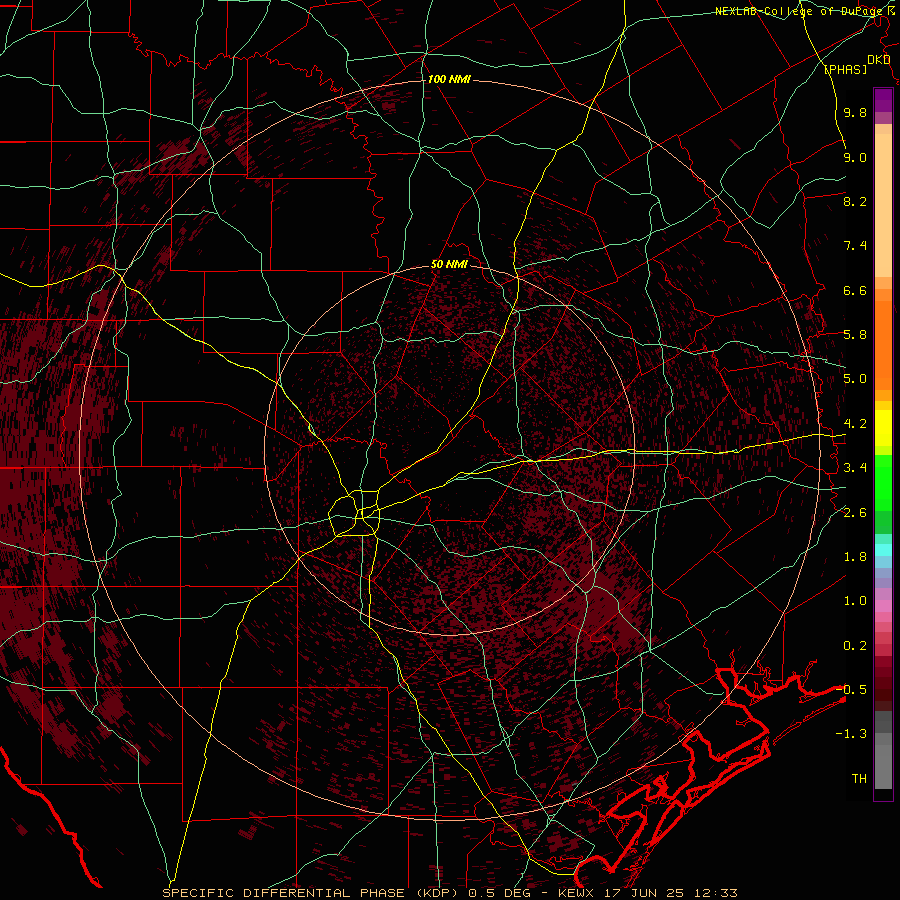This screenshot has width=900, height=900.
Task: Click the 1.0 scale value
Action: point(855,601)
